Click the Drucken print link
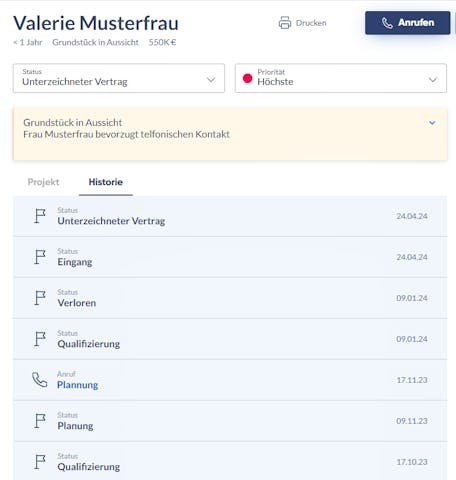 tap(302, 23)
